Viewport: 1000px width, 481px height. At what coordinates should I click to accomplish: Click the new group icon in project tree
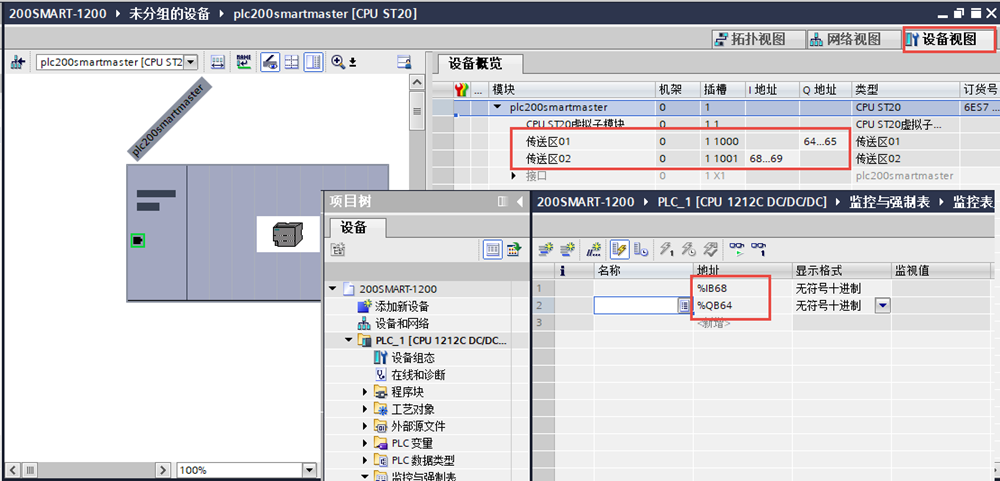[338, 251]
